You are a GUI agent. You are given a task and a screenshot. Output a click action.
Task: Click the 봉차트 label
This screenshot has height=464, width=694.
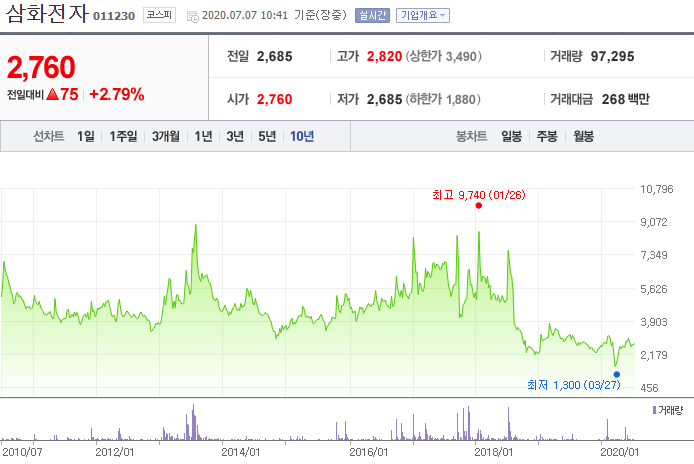[x=471, y=136]
